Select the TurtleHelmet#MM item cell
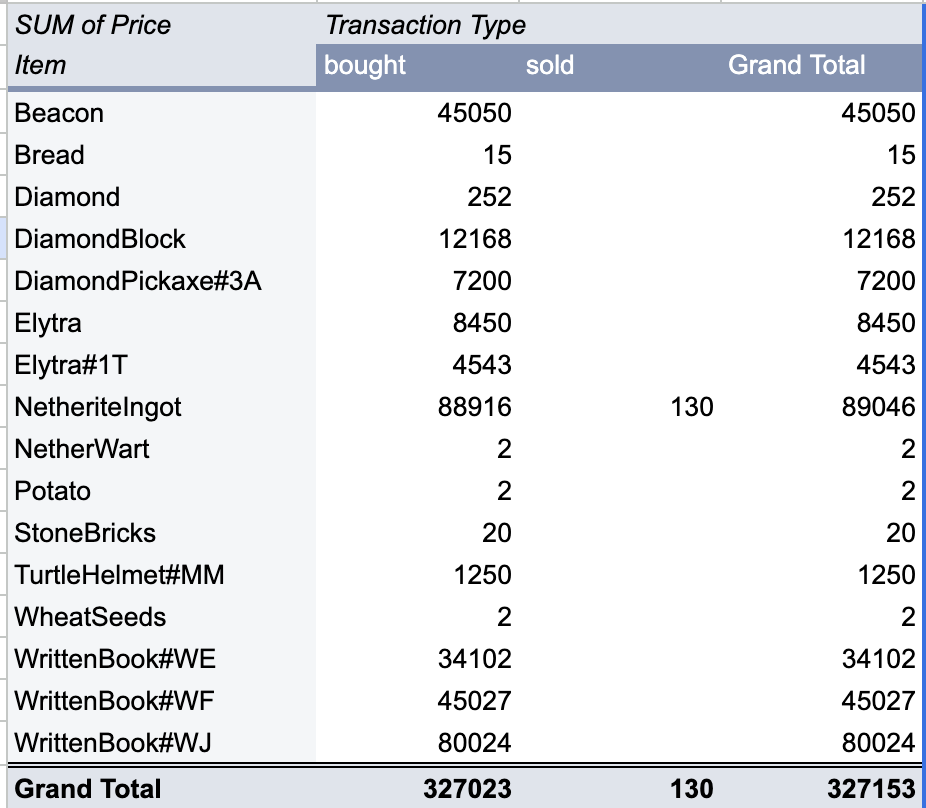This screenshot has height=808, width=926. point(119,575)
